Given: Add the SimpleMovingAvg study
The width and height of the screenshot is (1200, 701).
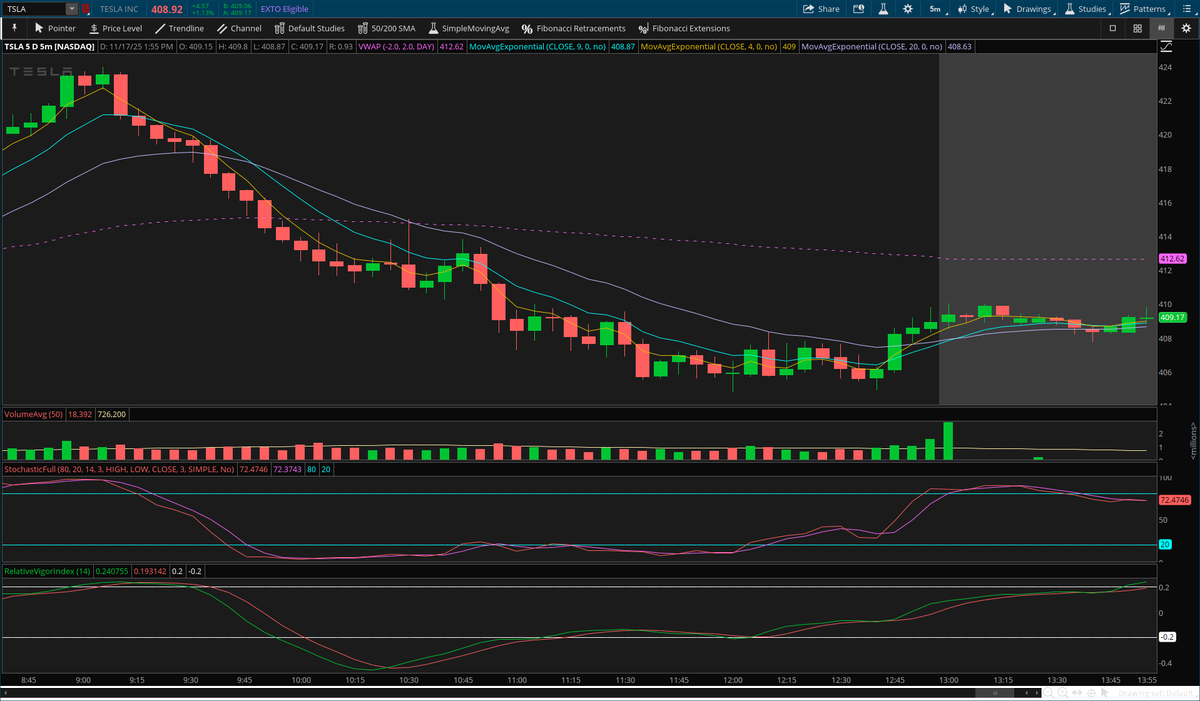Looking at the screenshot, I should (x=468, y=28).
